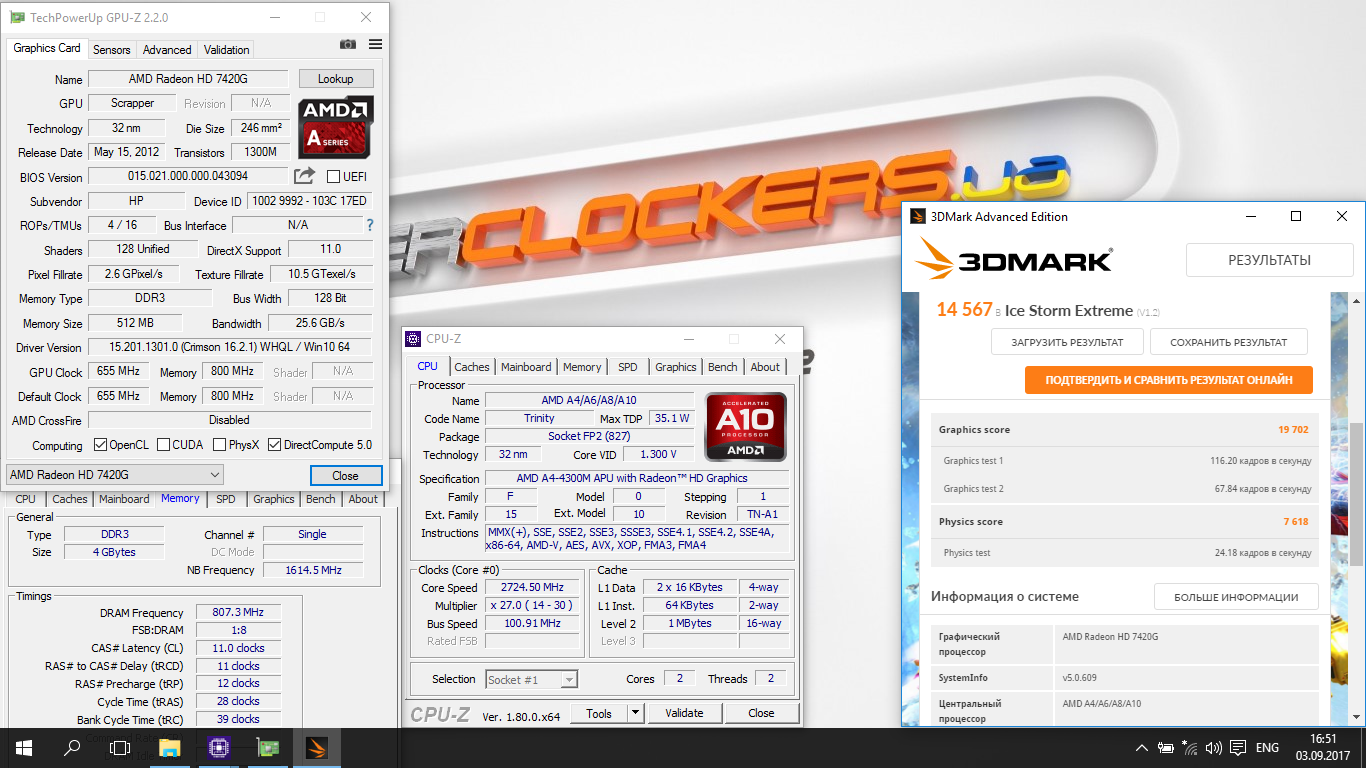This screenshot has height=768, width=1366.
Task: Click the orange compare result online button
Action: pos(1169,380)
